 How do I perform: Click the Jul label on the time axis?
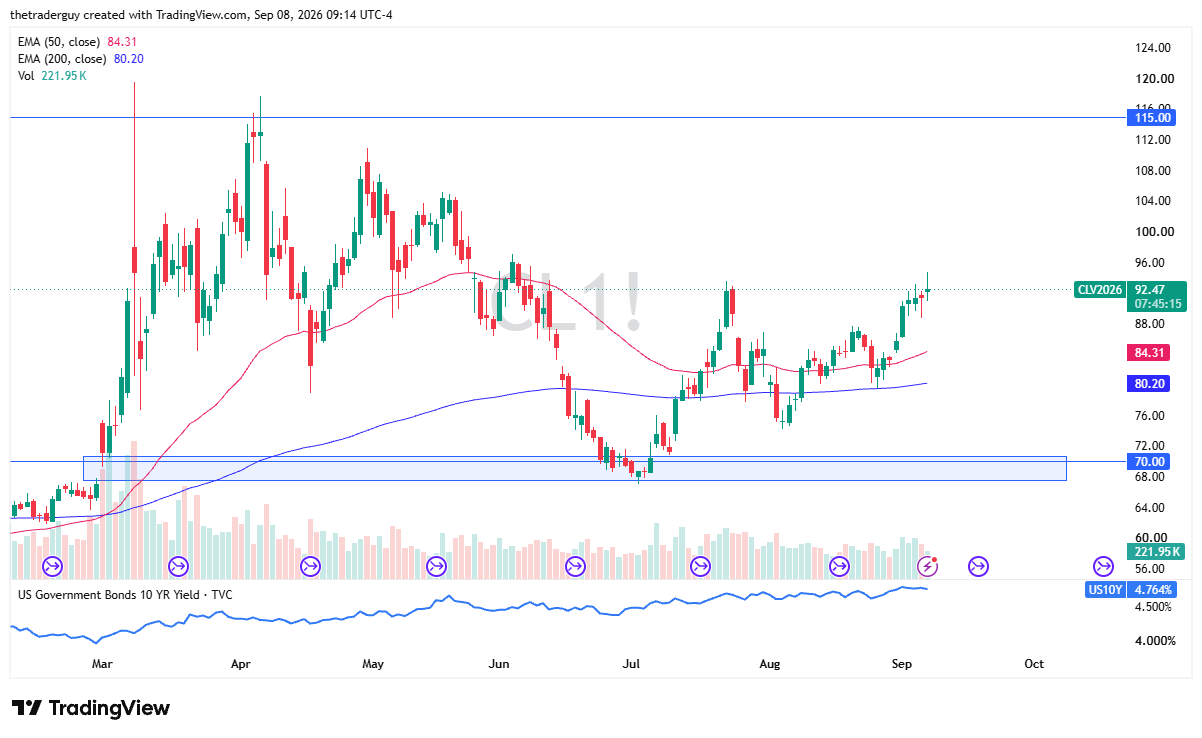[x=632, y=664]
